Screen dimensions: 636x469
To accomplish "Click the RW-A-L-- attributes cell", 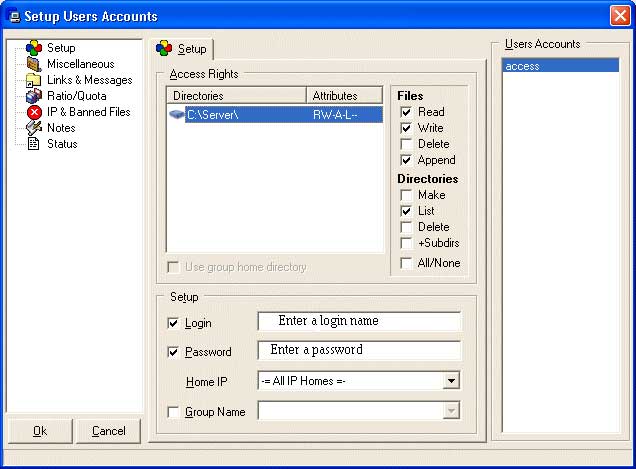I will (x=335, y=115).
